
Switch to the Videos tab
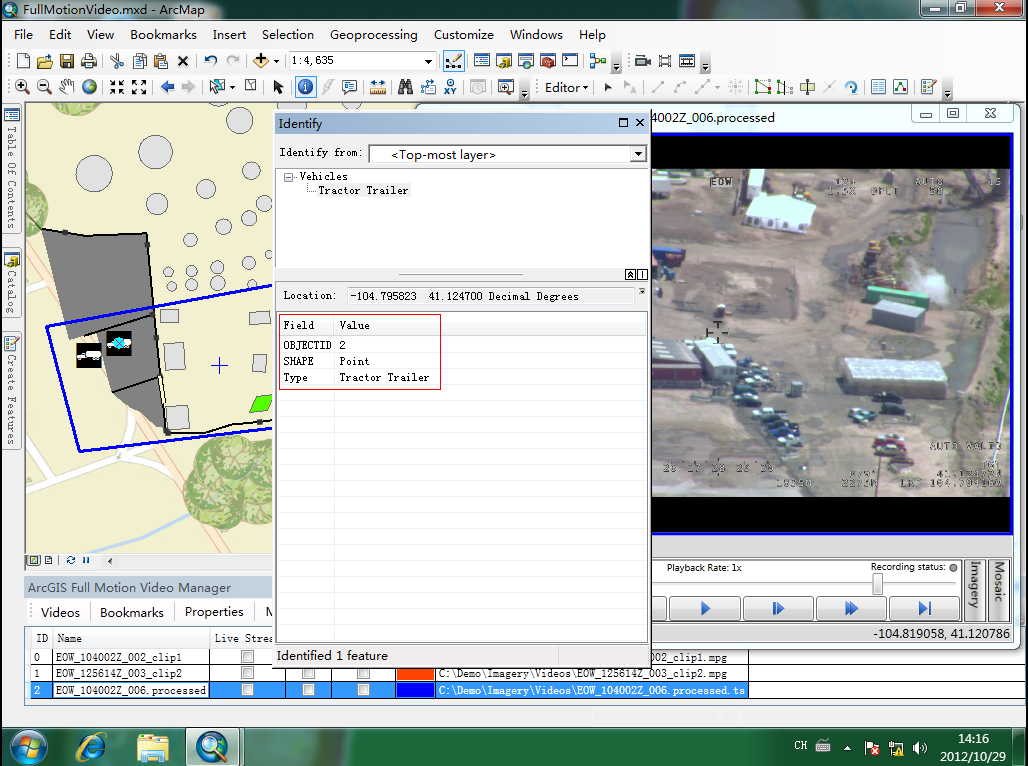click(x=60, y=613)
